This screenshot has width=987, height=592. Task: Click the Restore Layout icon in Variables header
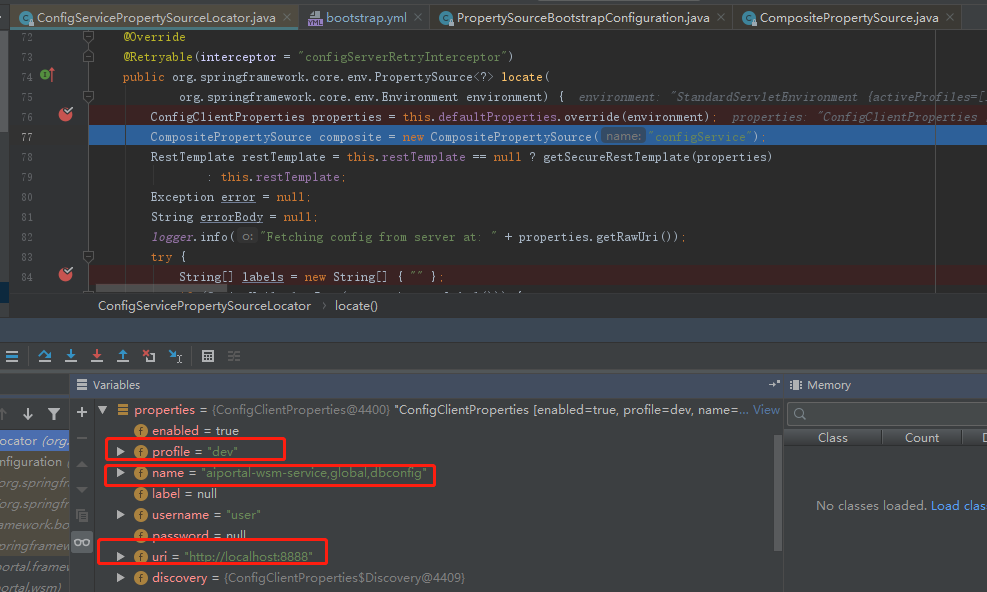(x=774, y=384)
